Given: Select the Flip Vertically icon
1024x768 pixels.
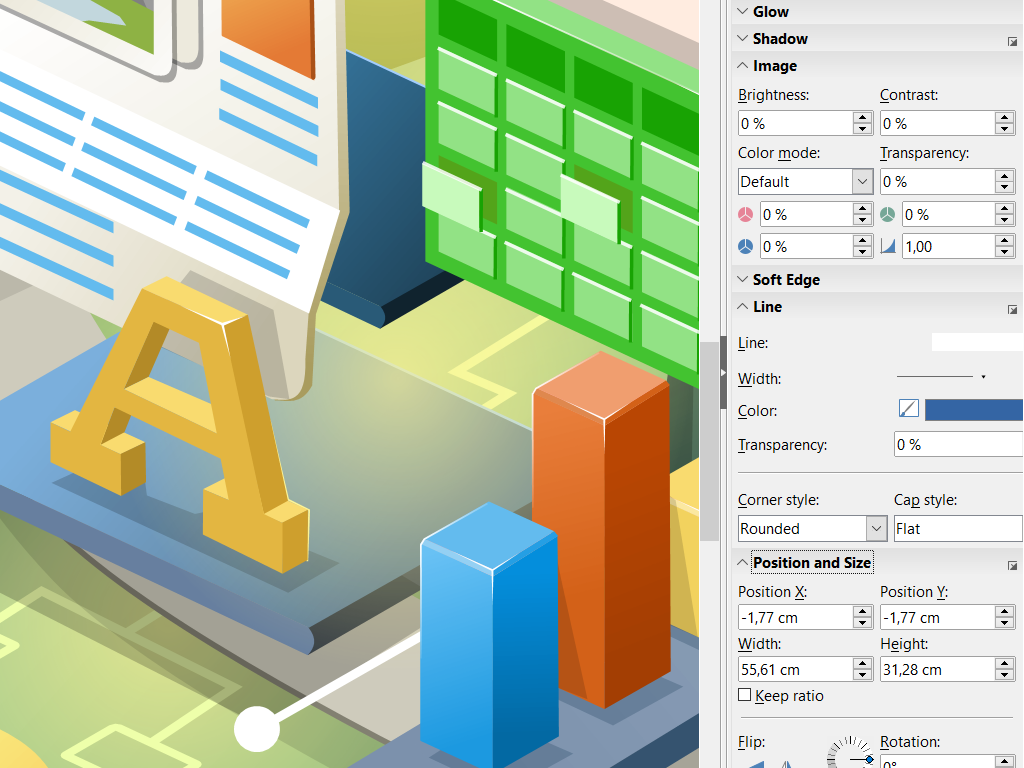Looking at the screenshot, I should (757, 762).
